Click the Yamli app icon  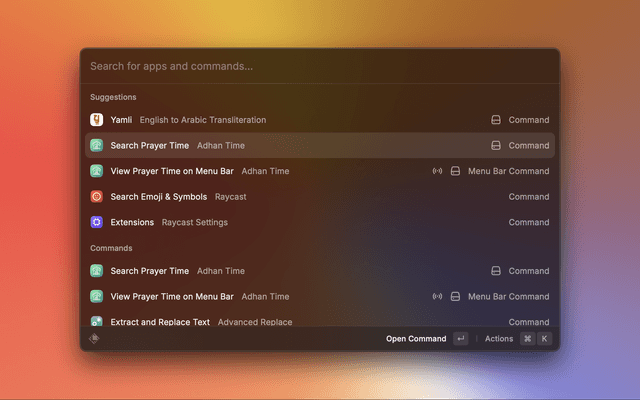pos(97,120)
